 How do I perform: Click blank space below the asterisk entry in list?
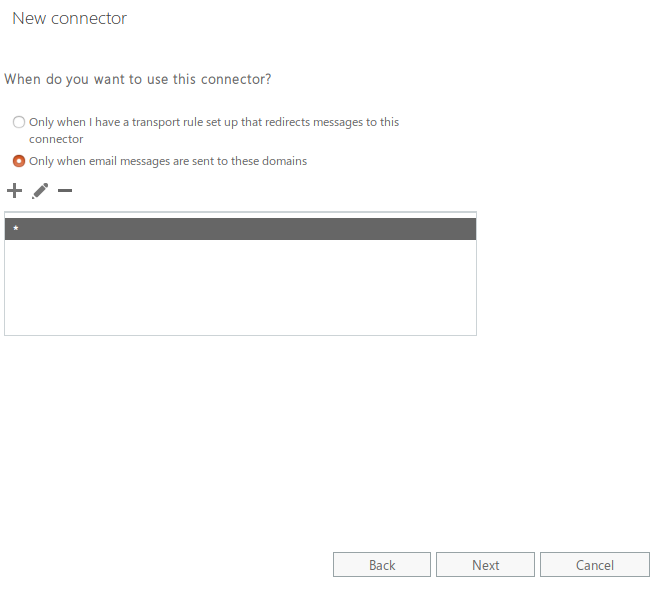click(x=240, y=287)
